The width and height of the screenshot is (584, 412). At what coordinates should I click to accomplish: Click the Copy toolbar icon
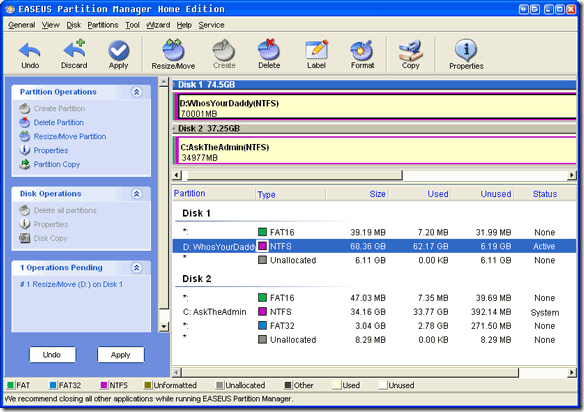[x=410, y=55]
